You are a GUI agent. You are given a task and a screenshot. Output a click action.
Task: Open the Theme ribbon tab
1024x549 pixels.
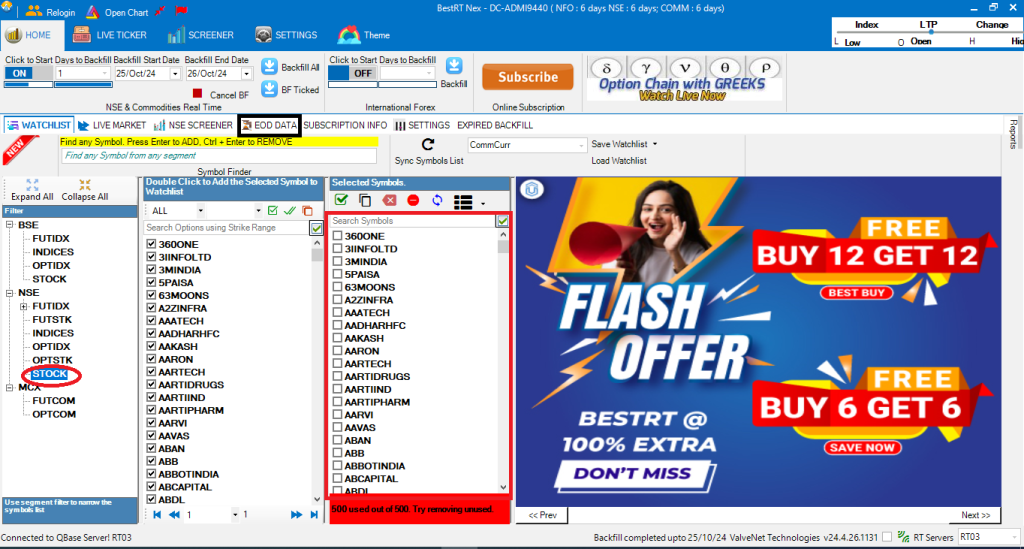tap(363, 35)
